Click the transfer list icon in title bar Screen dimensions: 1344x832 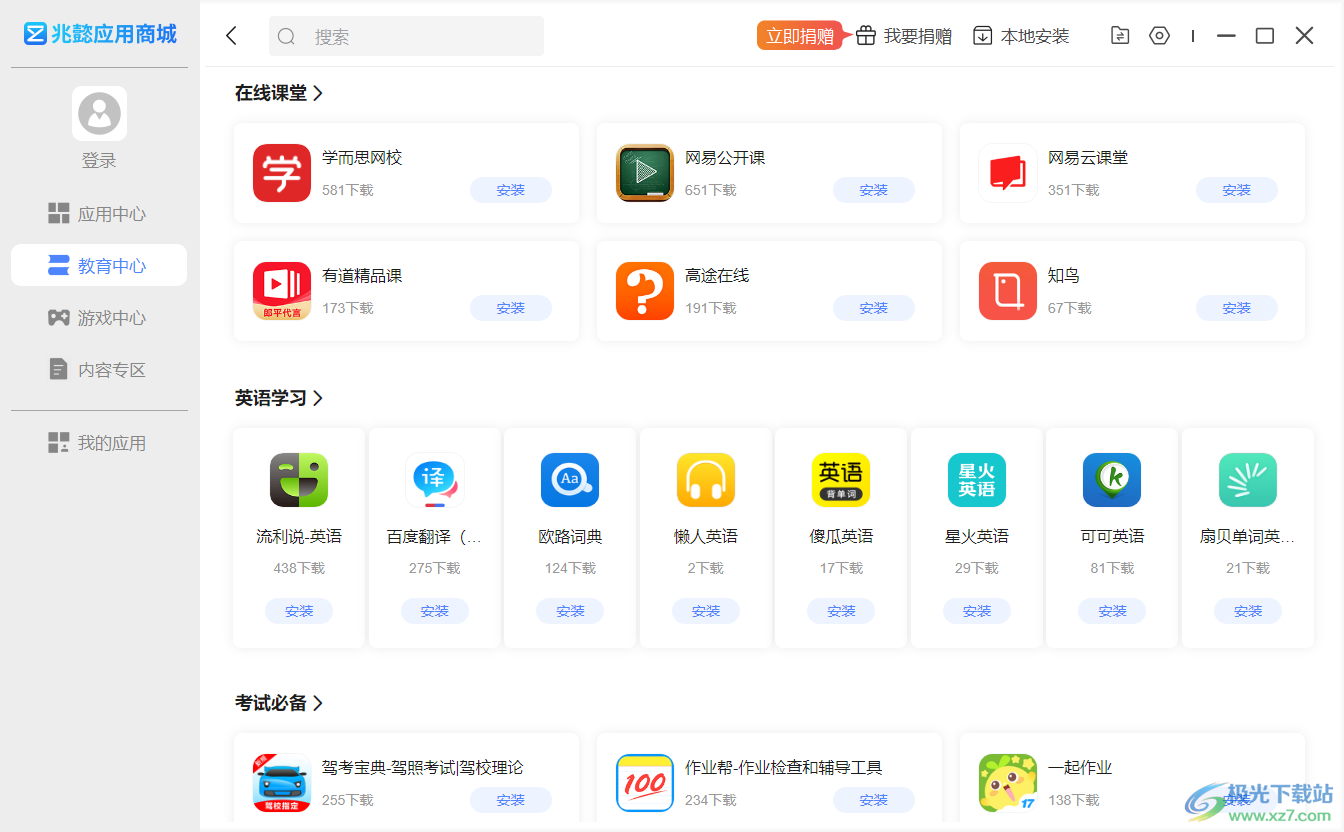coord(1120,36)
